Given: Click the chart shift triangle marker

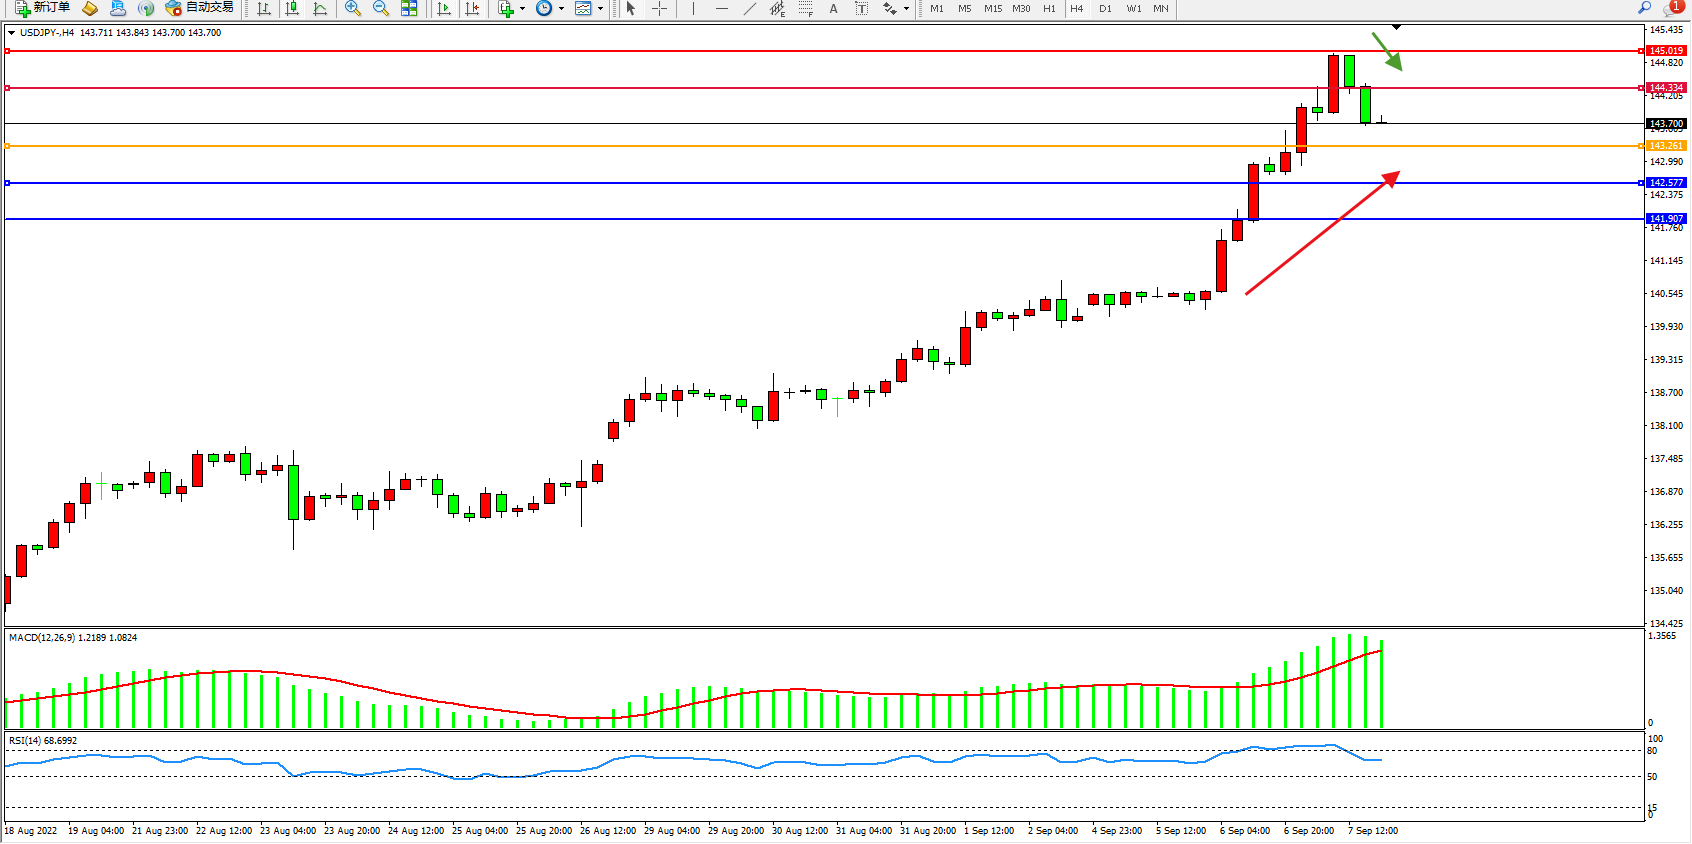Looking at the screenshot, I should [x=1397, y=27].
